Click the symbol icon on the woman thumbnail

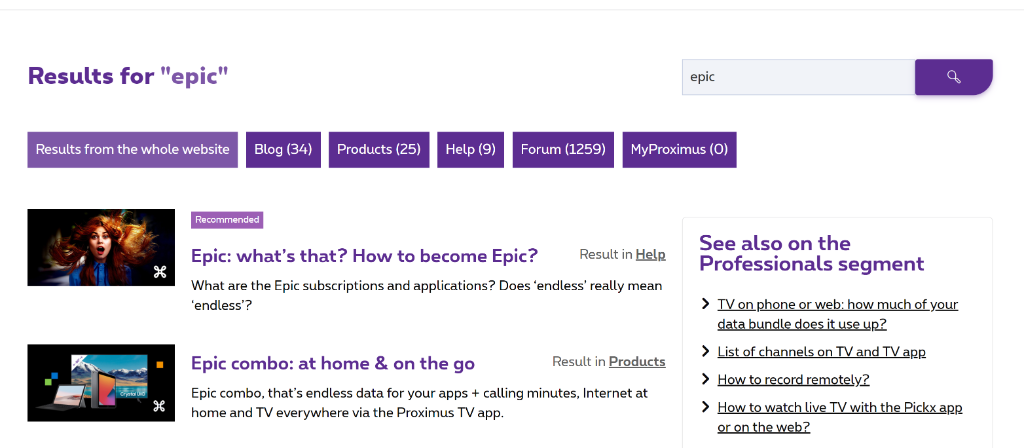[x=160, y=272]
